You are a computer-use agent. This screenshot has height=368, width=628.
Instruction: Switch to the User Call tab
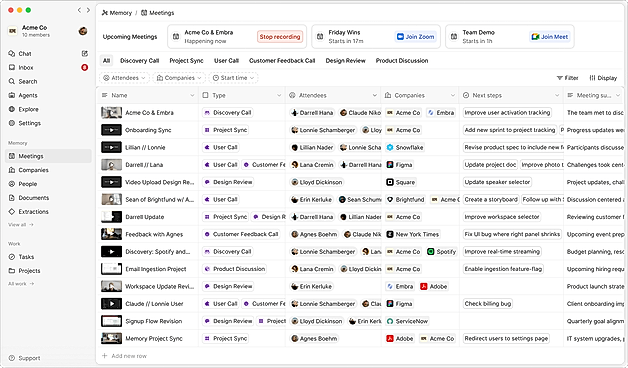click(226, 60)
